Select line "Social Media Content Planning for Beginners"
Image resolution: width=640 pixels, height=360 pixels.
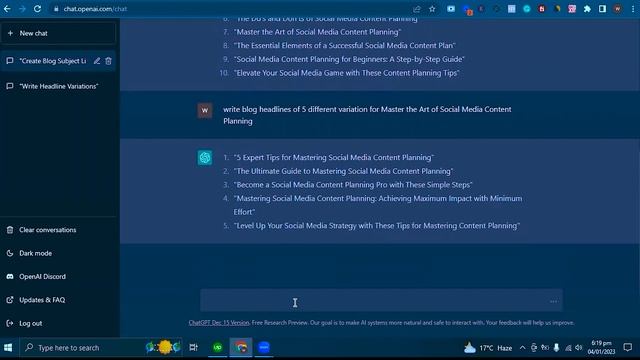(x=349, y=59)
